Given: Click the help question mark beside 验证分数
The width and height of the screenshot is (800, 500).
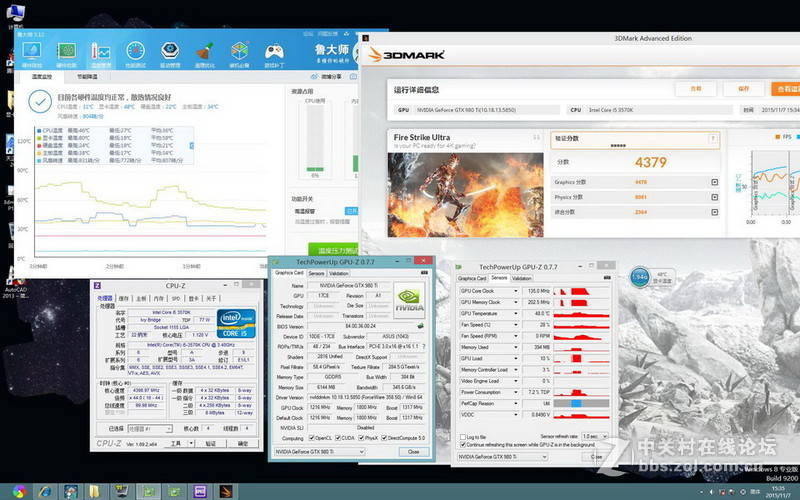Looking at the screenshot, I should coord(713,138).
